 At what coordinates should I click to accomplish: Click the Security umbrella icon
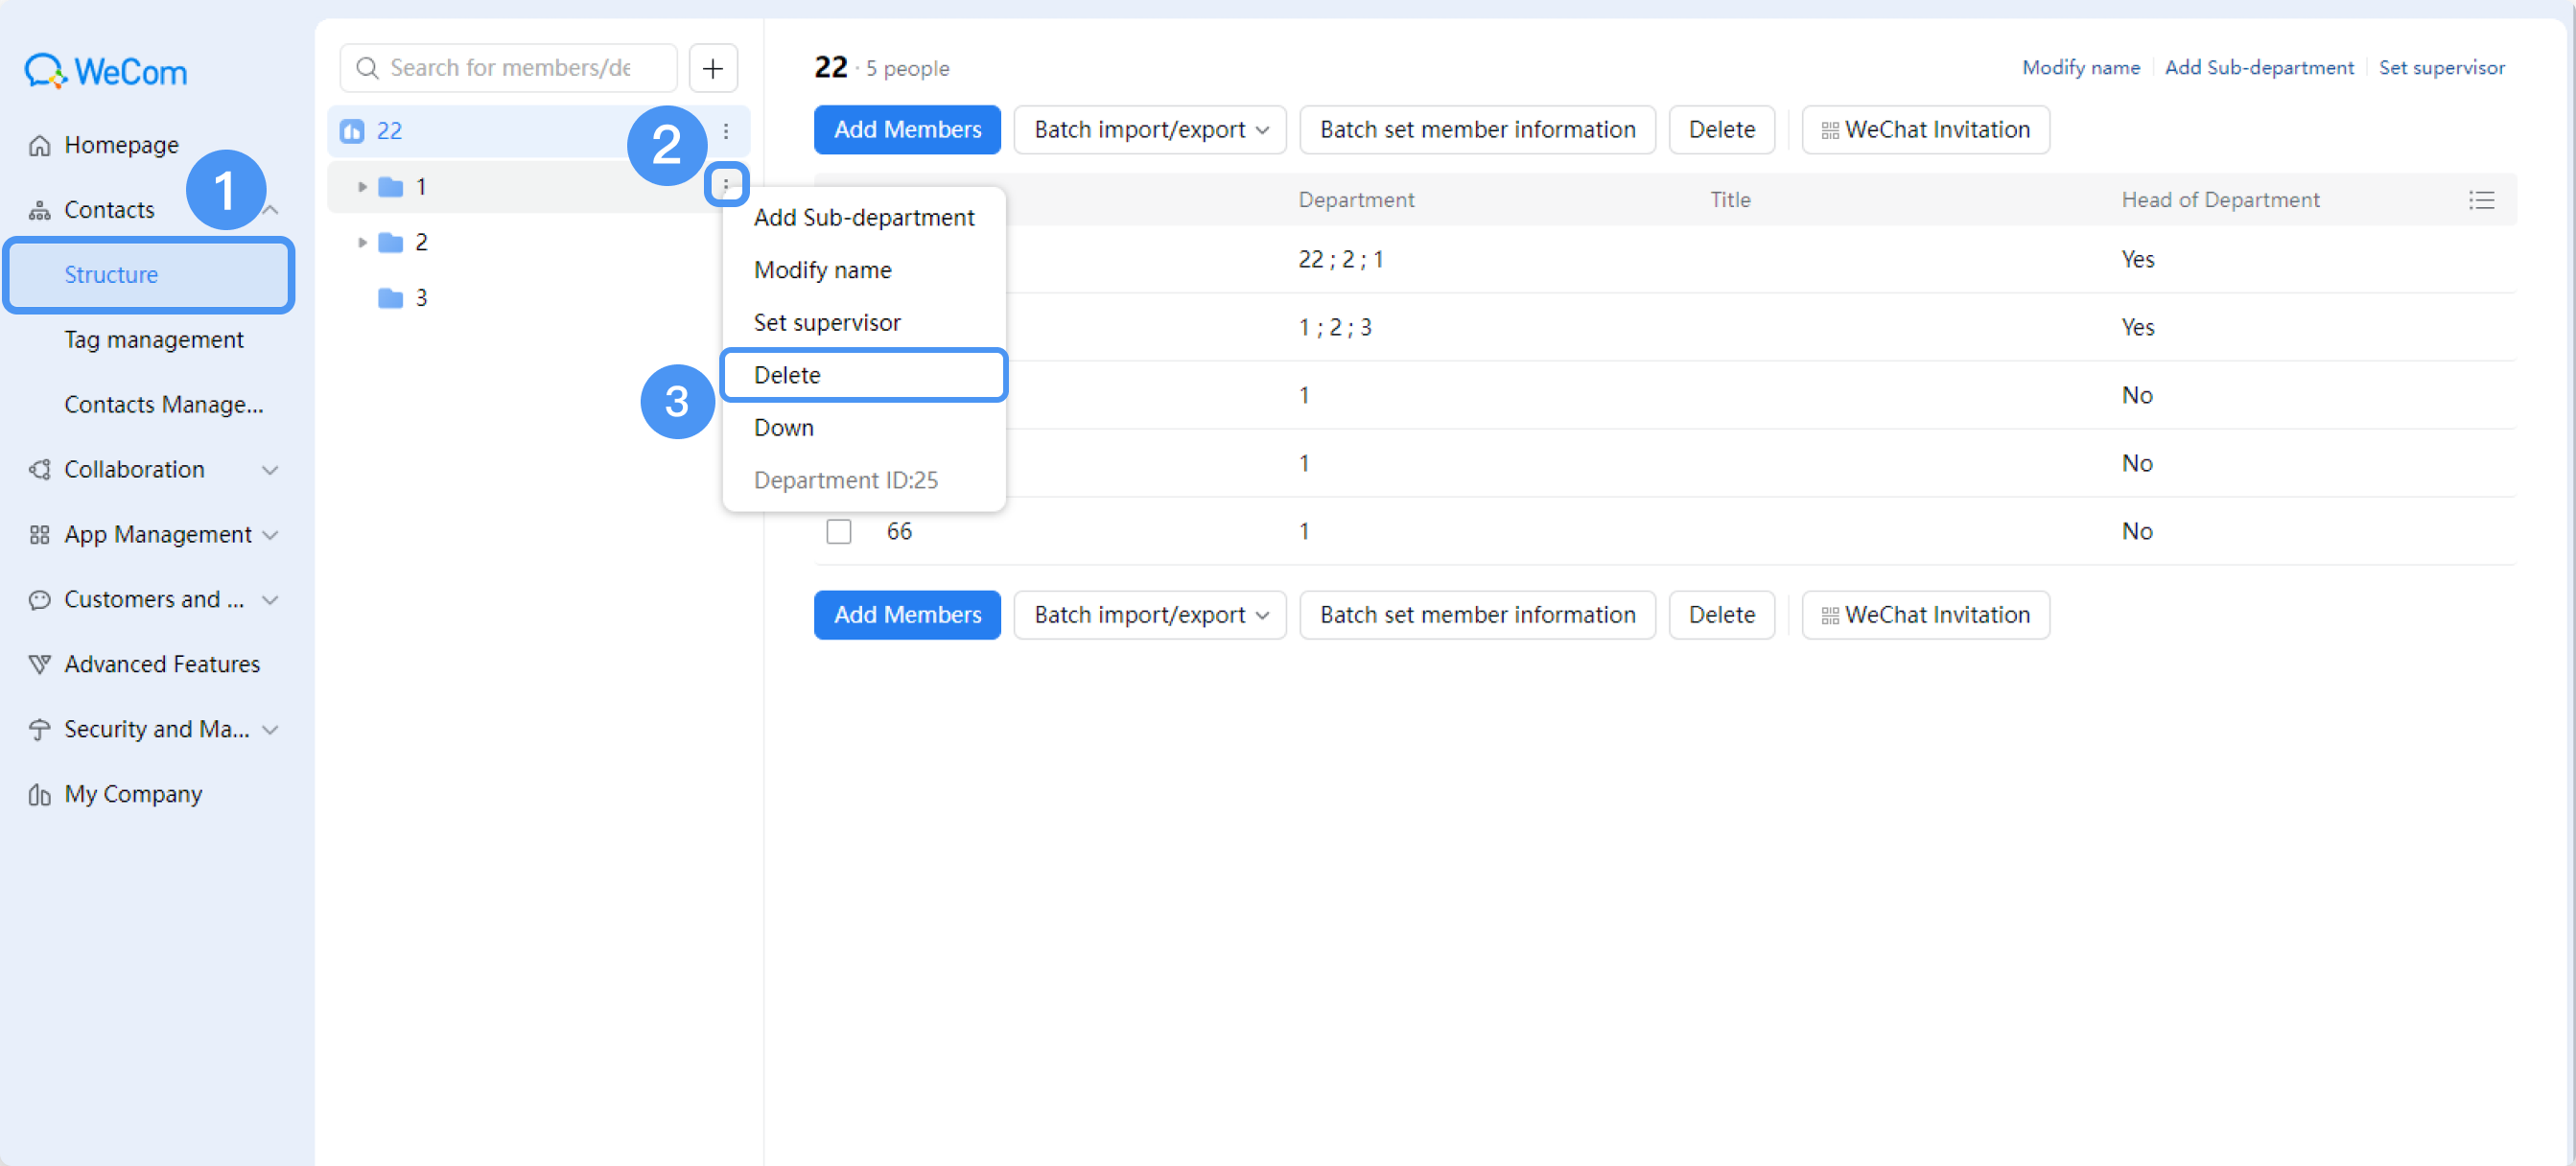(x=39, y=730)
